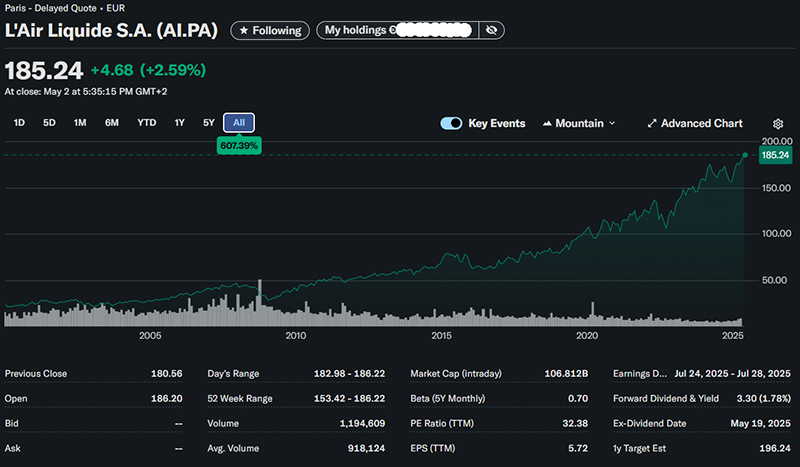Click the +4.68 (+2.59%) price change
This screenshot has width=800, height=467.
148,70
